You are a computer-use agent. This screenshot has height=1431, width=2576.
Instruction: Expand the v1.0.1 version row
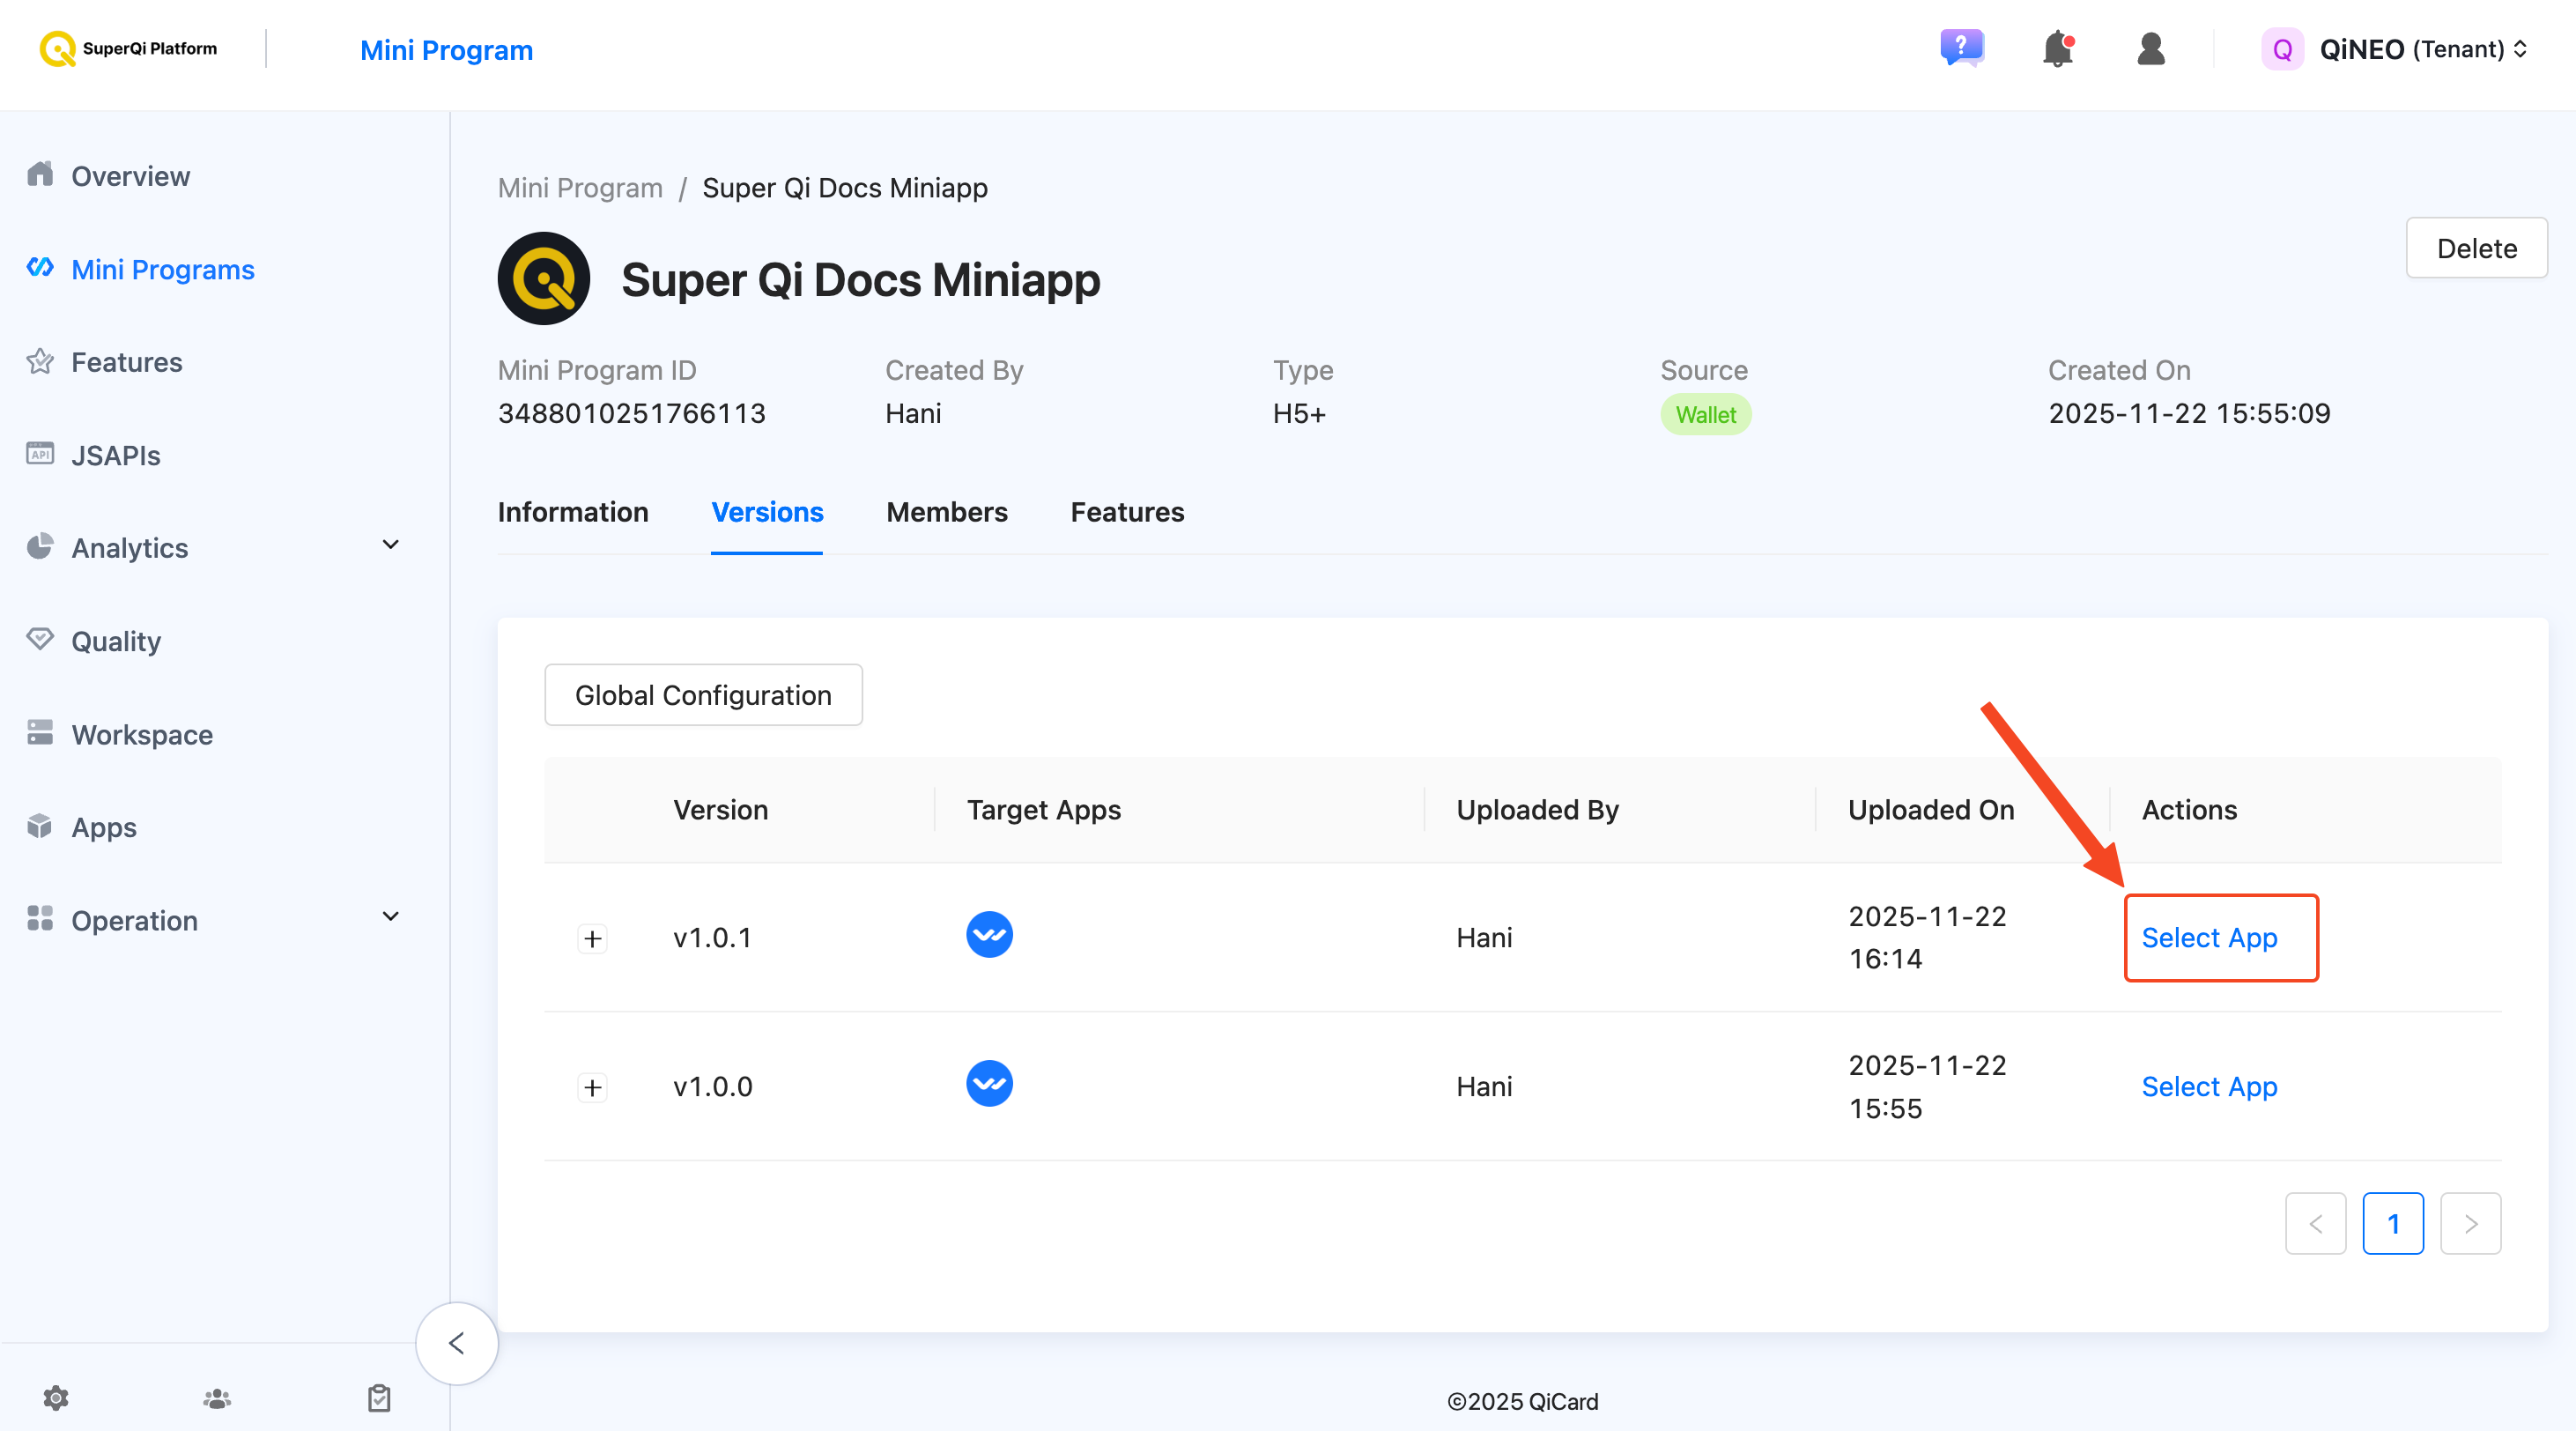pyautogui.click(x=593, y=939)
